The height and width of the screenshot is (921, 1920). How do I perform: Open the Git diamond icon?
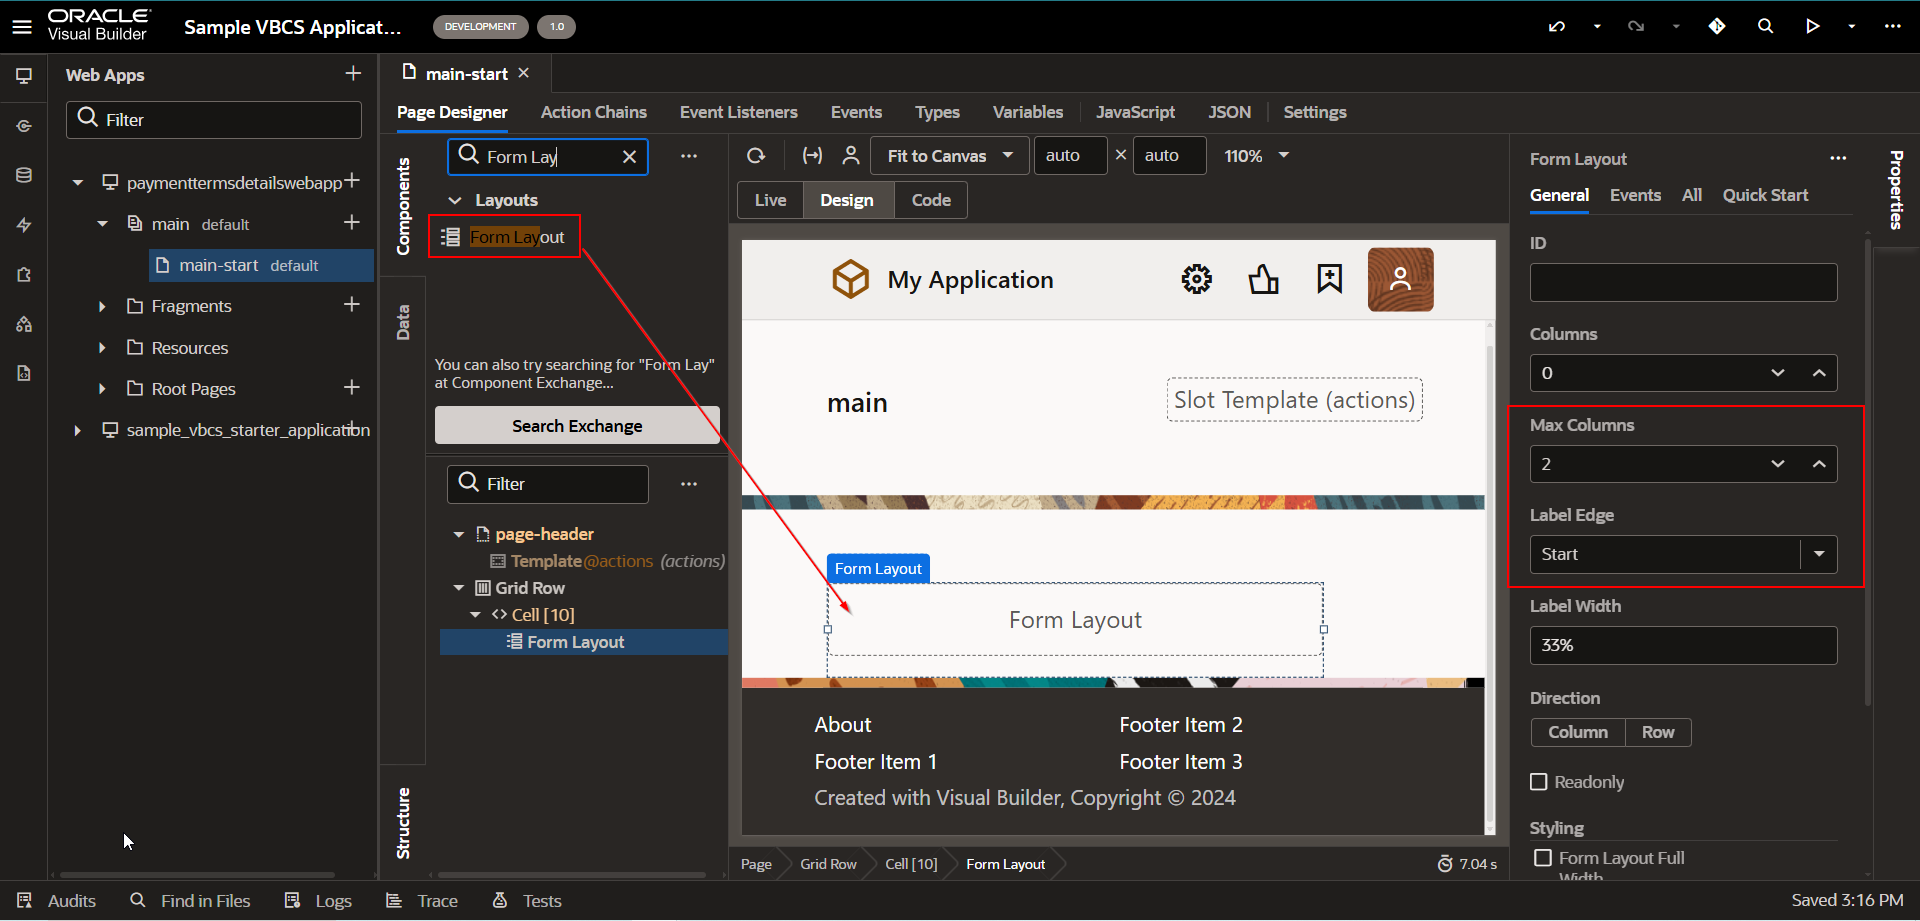click(1717, 27)
